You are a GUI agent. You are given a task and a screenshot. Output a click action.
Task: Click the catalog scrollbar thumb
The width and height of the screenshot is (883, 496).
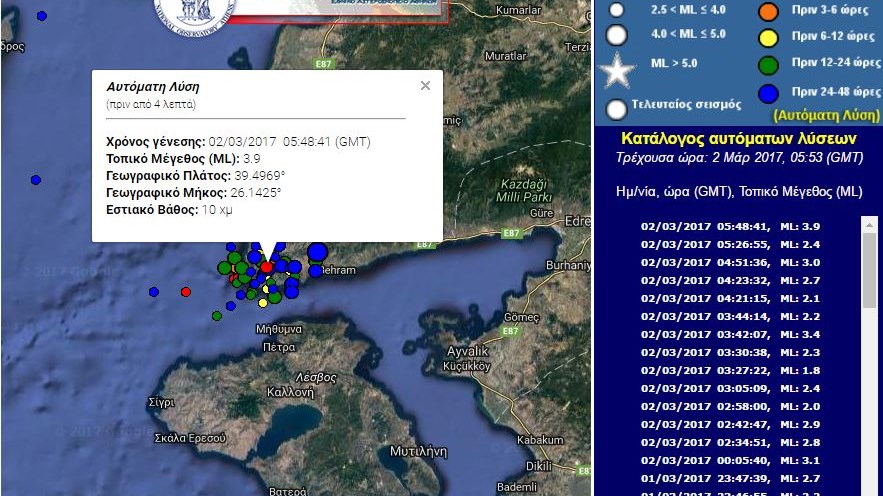[x=869, y=270]
